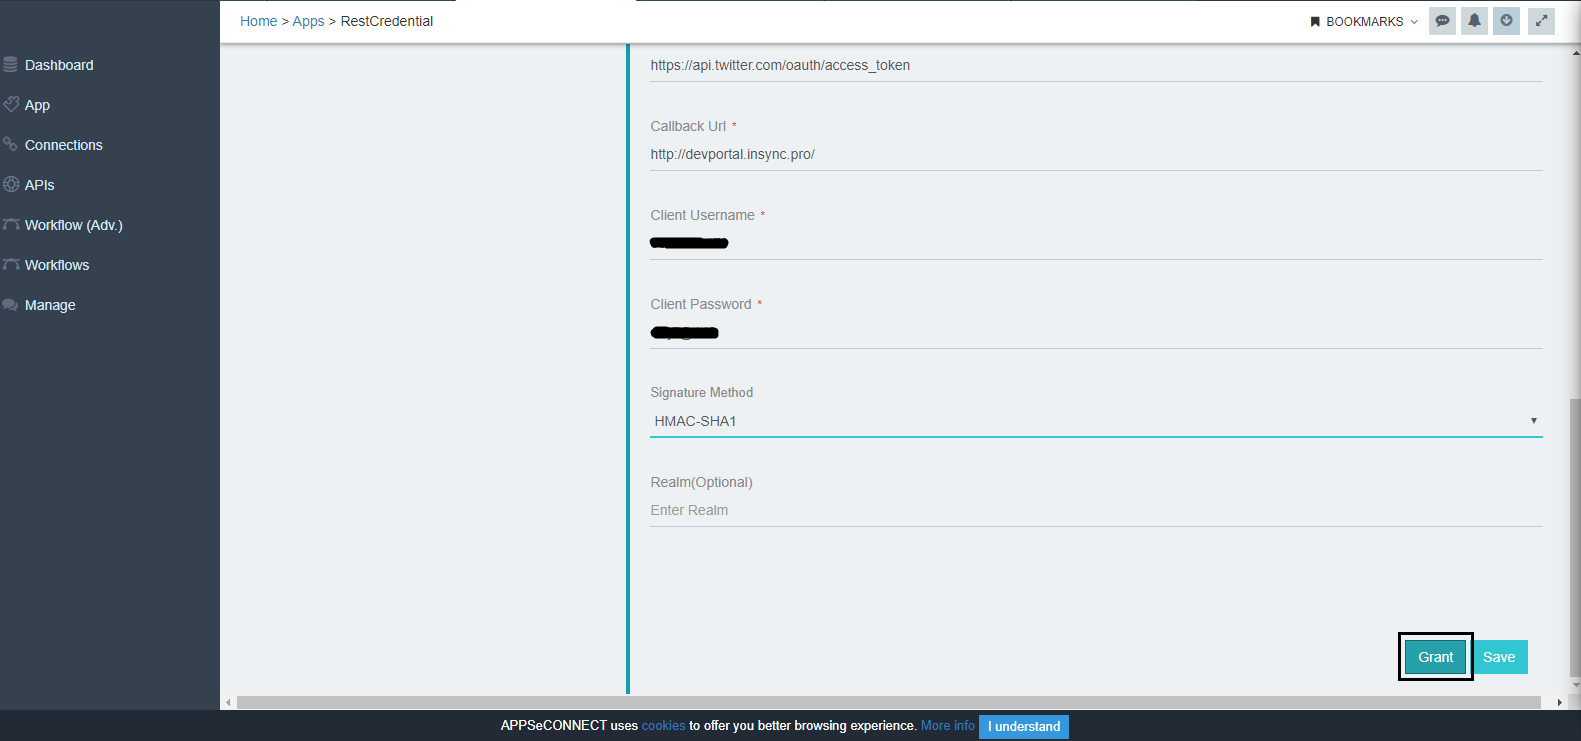Click the Workflow (Adv.) sidebar icon
The height and width of the screenshot is (741, 1581).
[11, 224]
